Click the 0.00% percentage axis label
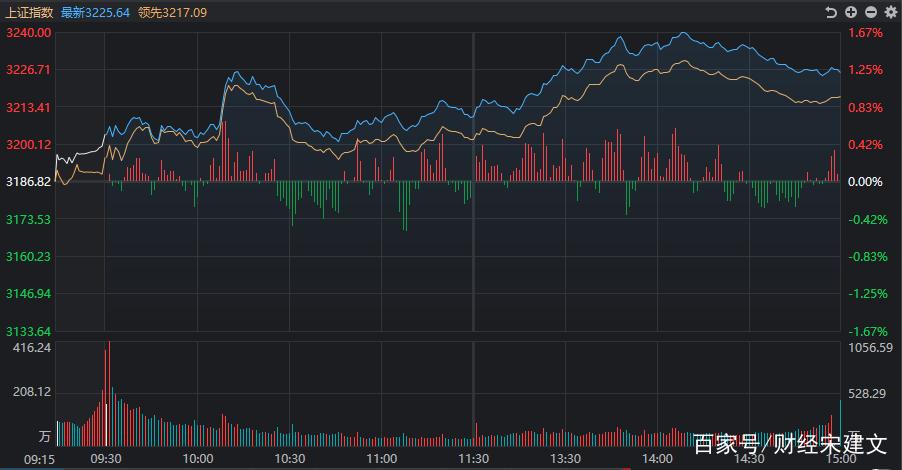 point(866,182)
